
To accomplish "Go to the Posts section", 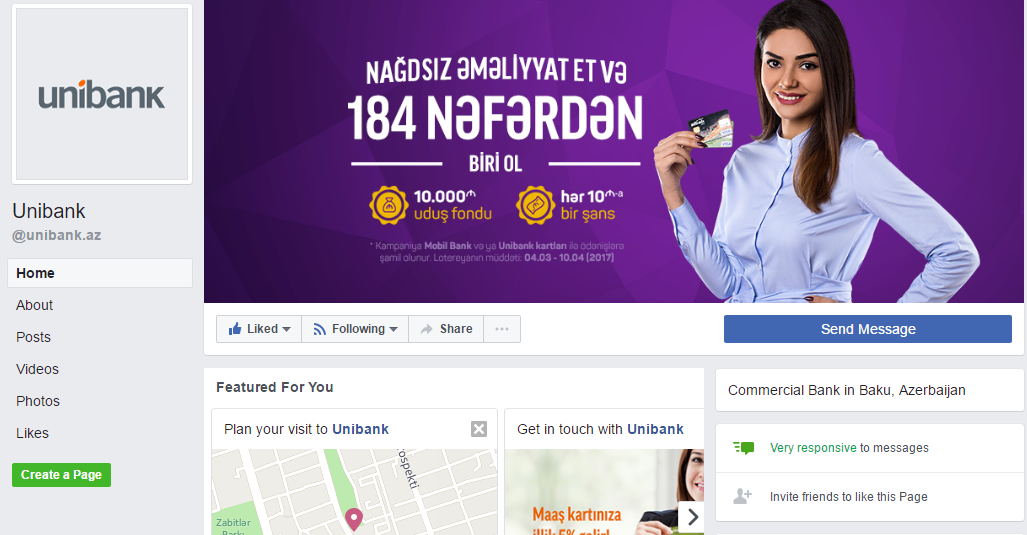I will point(33,337).
